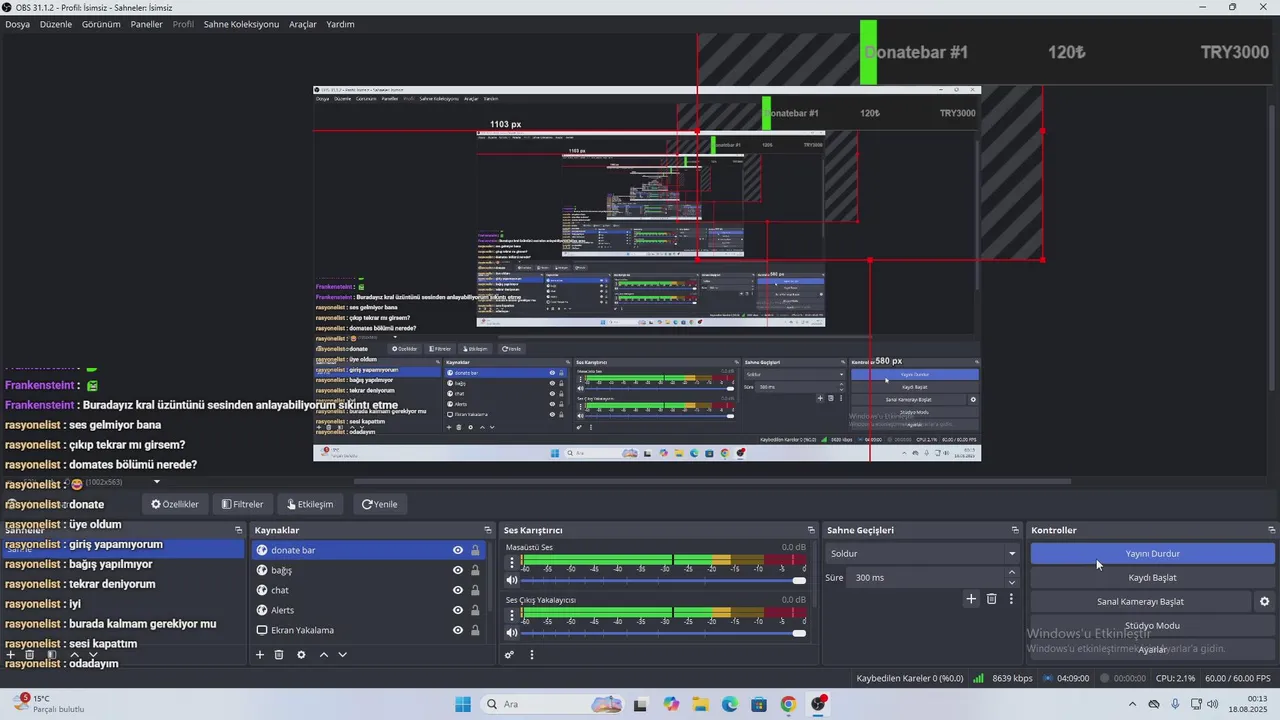This screenshot has width=1280, height=720.
Task: Undock the Ses Karıştırıcı panel float icon
Action: coord(811,530)
